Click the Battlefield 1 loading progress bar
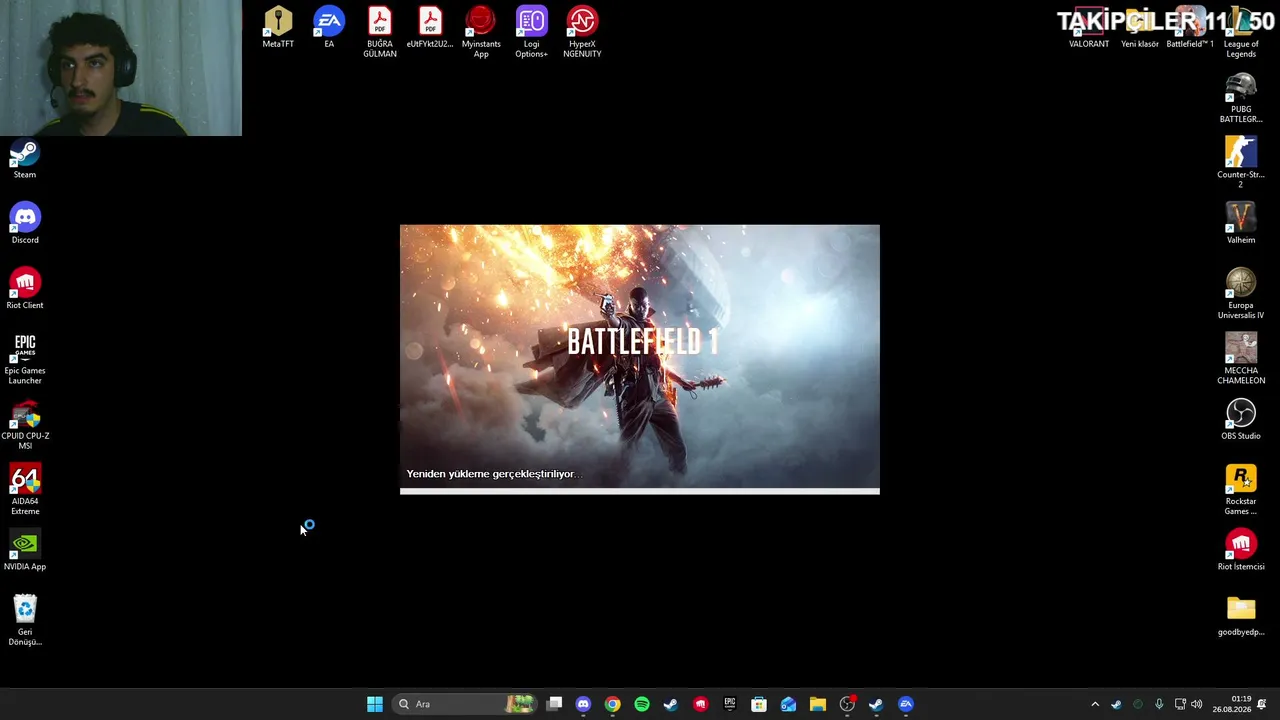This screenshot has width=1280, height=720. [640, 491]
